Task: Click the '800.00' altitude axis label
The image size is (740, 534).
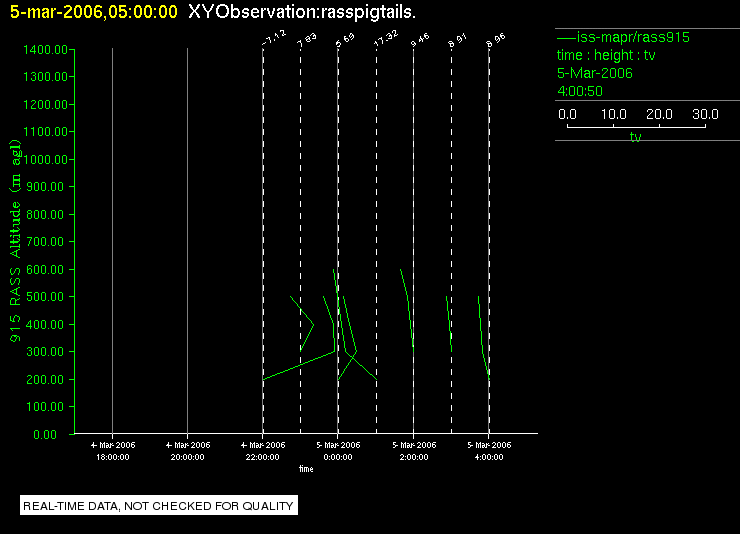Action: tap(45, 214)
